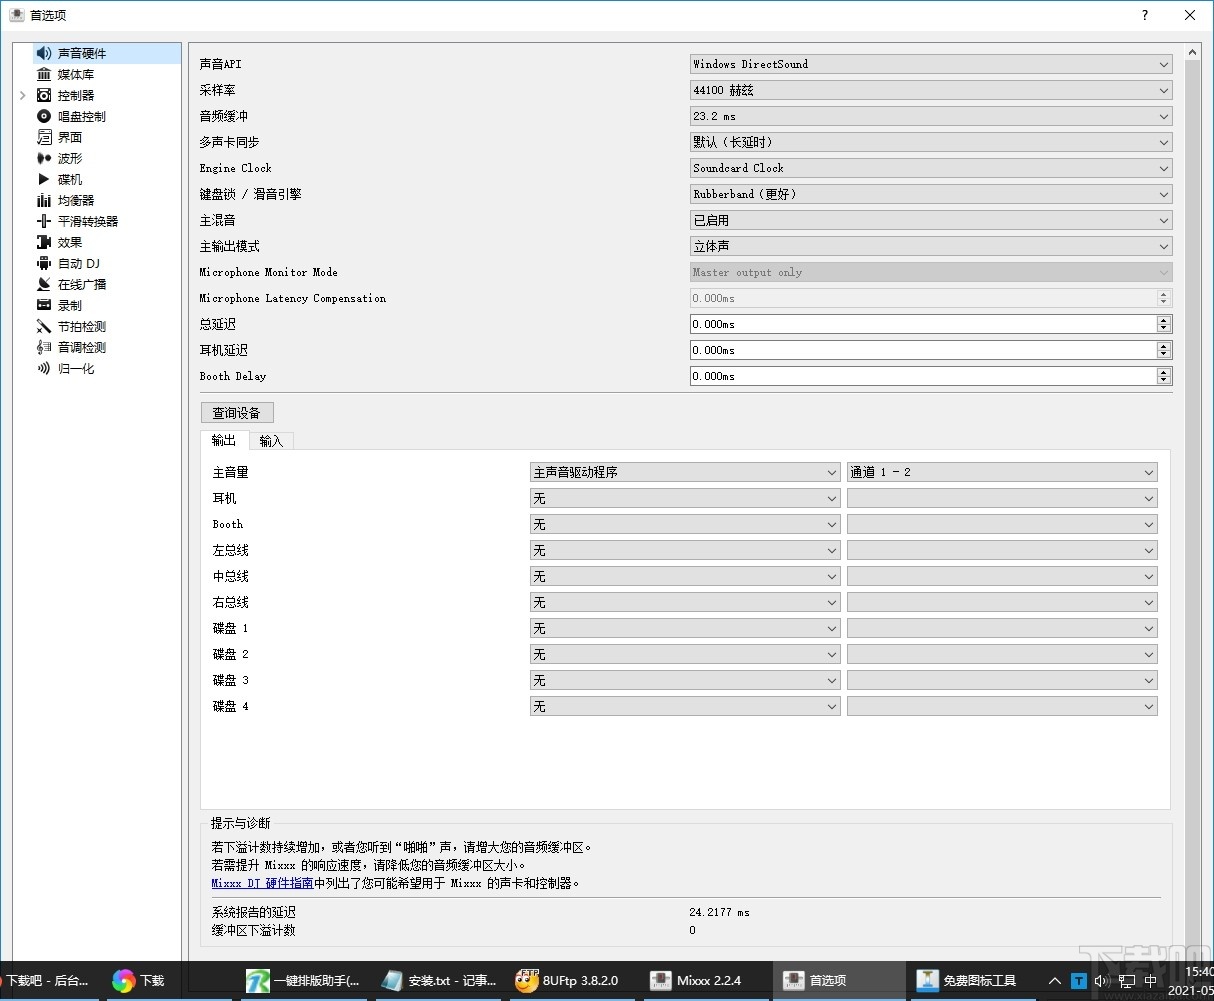Click the 首选项 taskbar button
The width and height of the screenshot is (1214, 1001).
point(840,980)
